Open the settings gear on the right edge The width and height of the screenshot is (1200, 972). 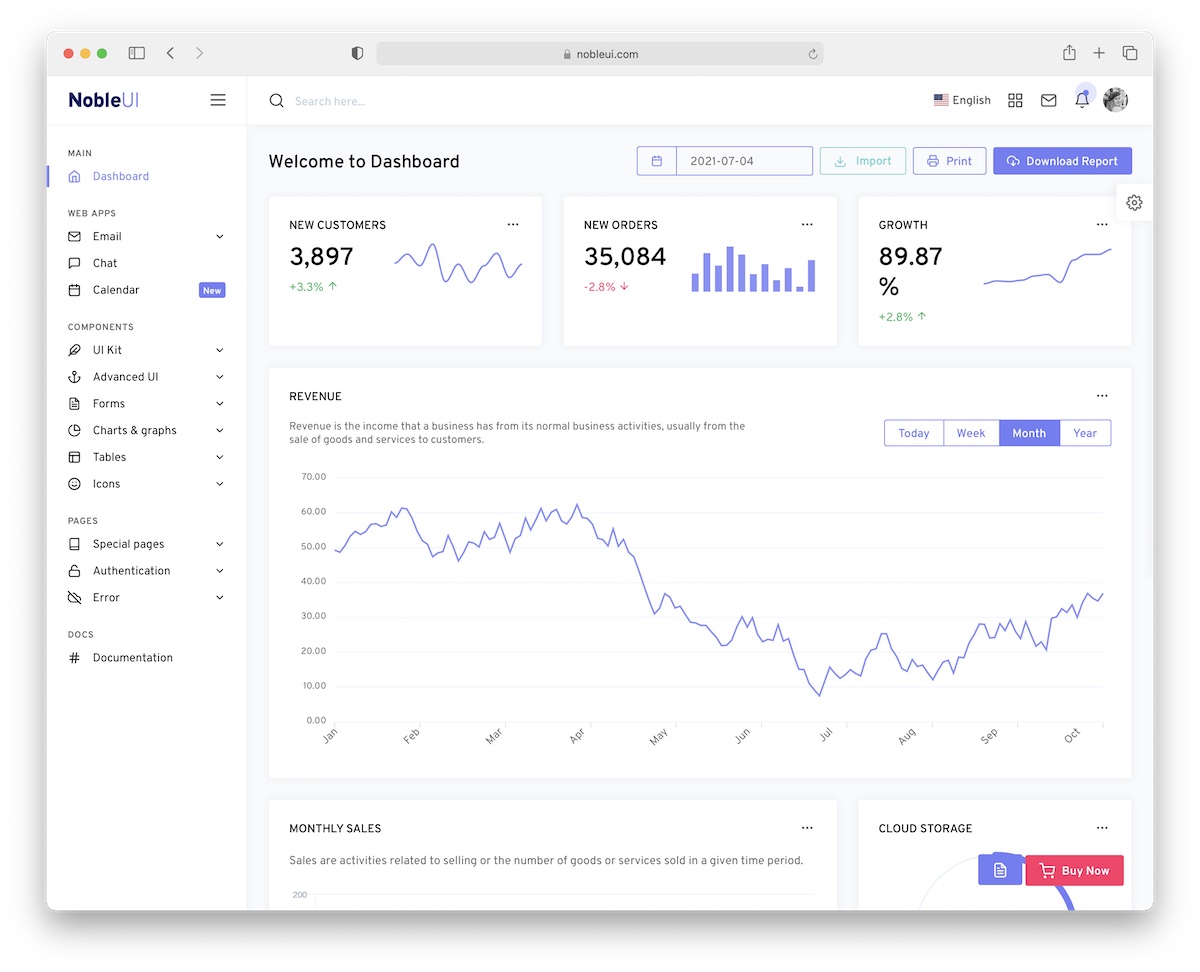[x=1134, y=202]
